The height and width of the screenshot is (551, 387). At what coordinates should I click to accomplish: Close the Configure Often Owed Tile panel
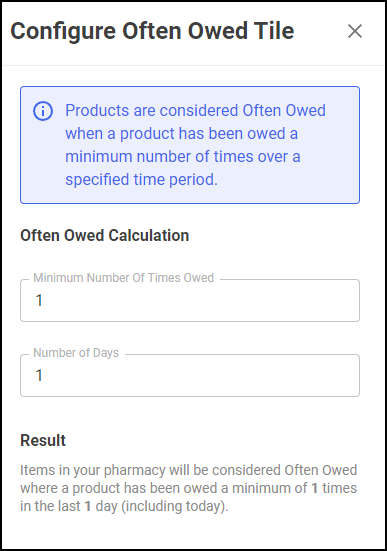click(x=355, y=31)
